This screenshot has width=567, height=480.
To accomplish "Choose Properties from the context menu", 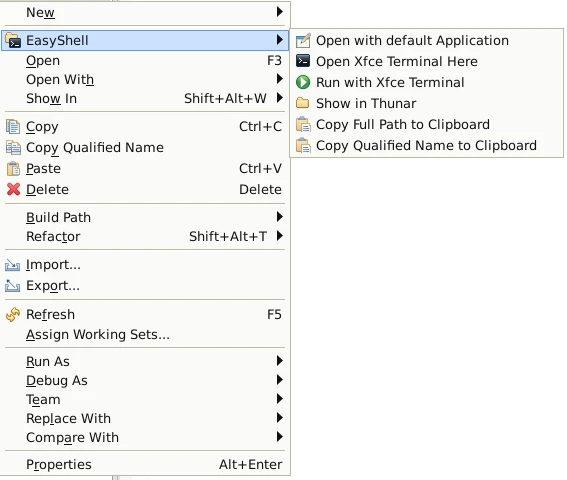I will point(145,464).
